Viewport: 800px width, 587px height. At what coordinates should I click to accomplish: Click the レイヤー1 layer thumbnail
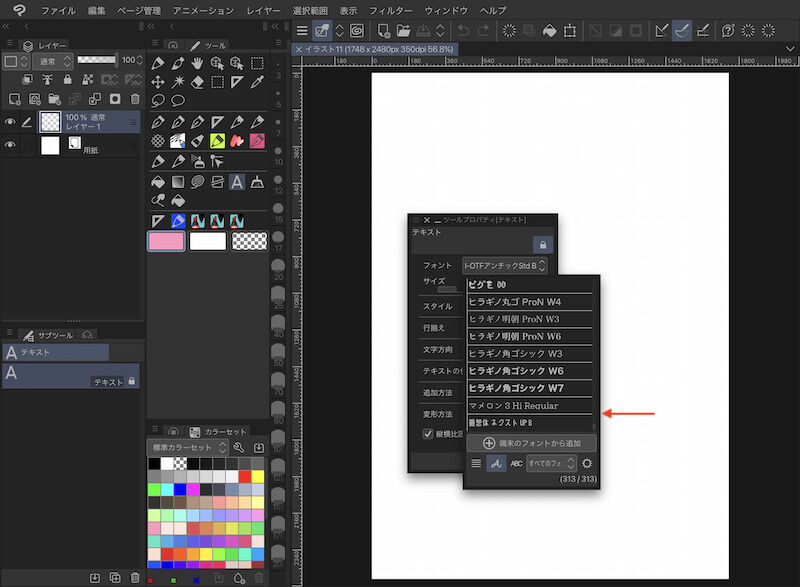50,122
